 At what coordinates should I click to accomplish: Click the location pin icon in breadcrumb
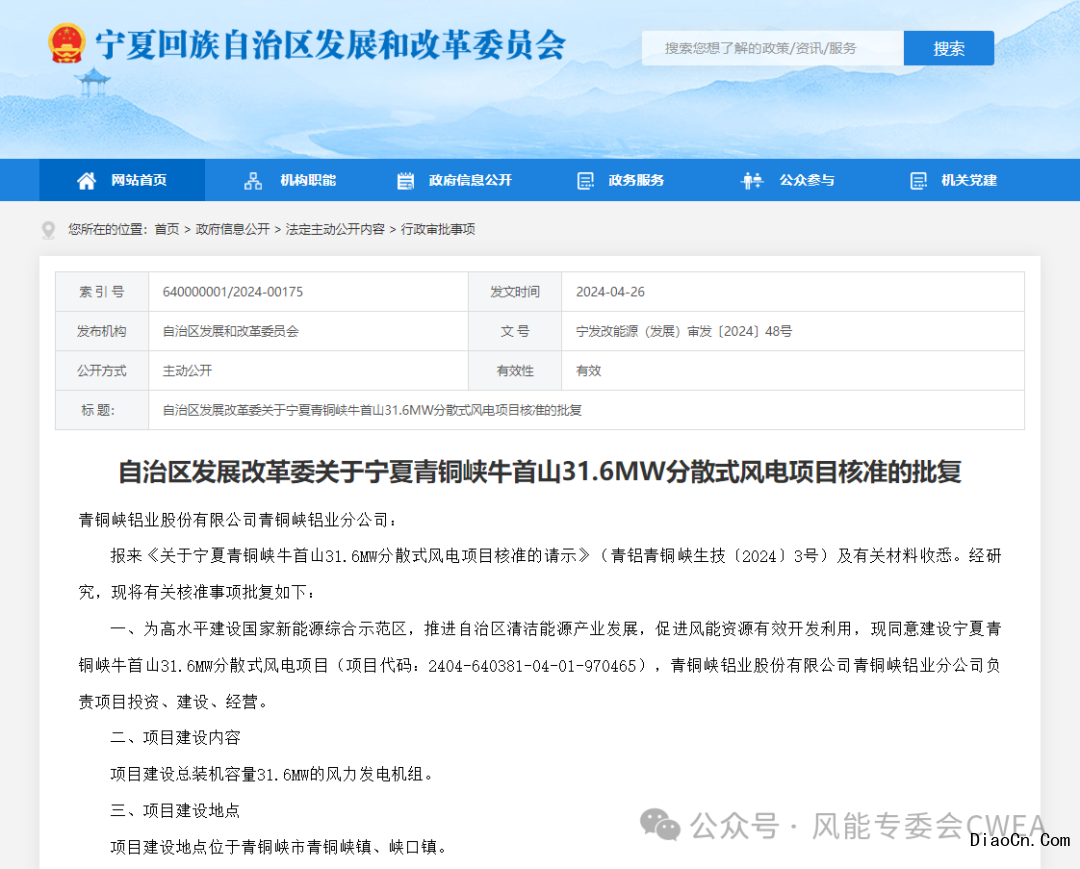tap(48, 230)
